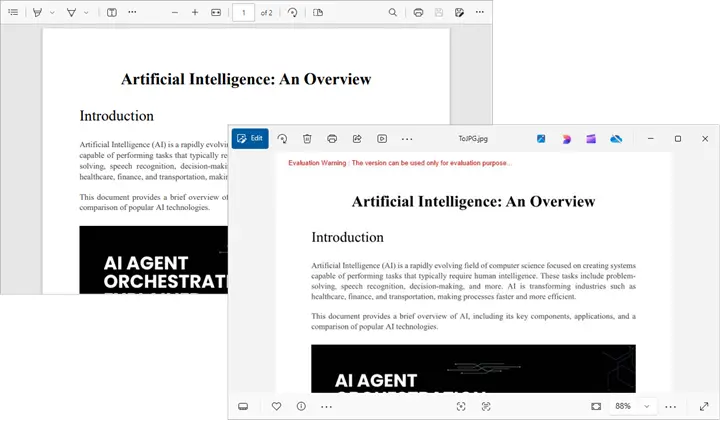
Task: Open search in the PDF viewer
Action: [393, 12]
